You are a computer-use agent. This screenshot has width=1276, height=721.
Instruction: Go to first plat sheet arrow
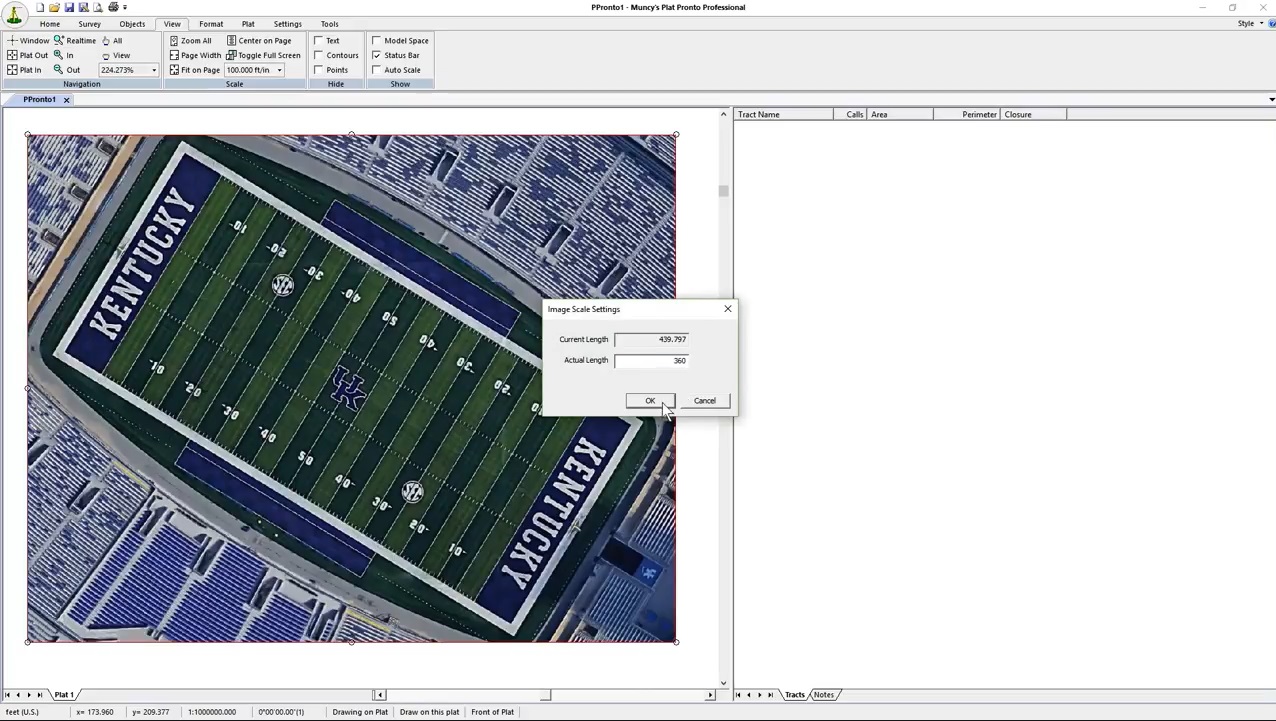tap(7, 694)
